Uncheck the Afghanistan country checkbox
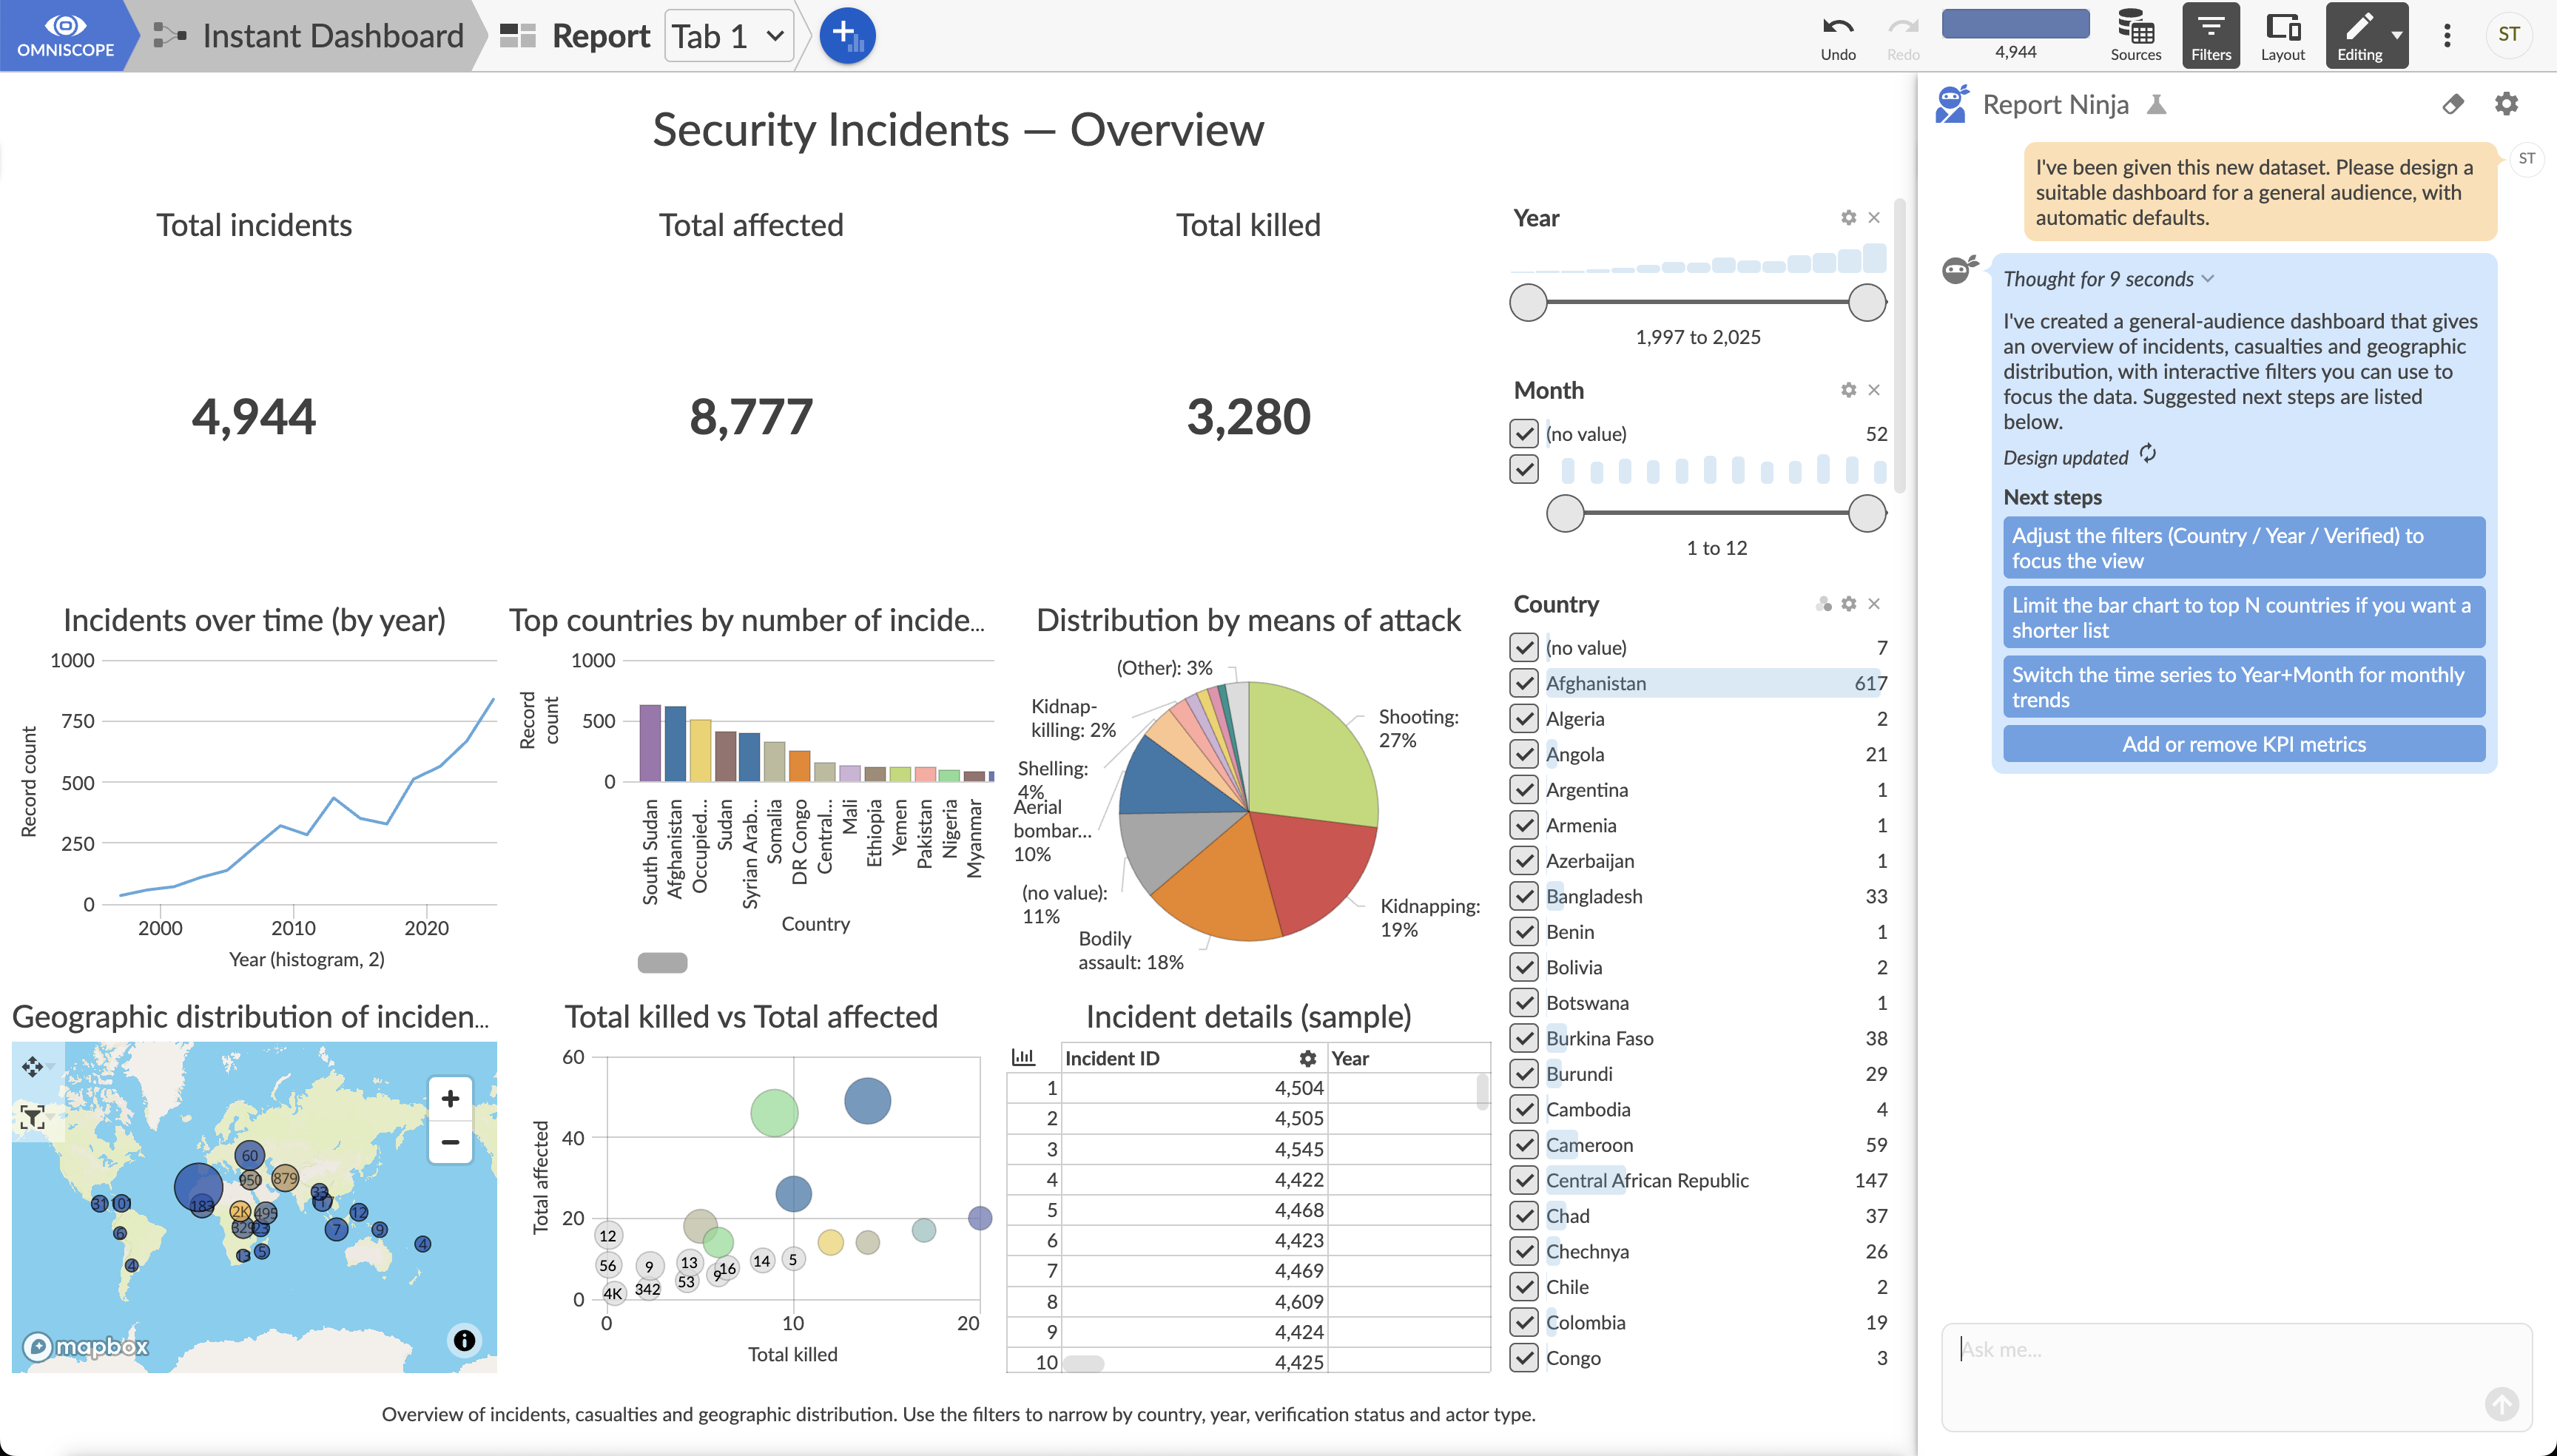Screen dimensions: 2557x1456 click(x=1523, y=683)
